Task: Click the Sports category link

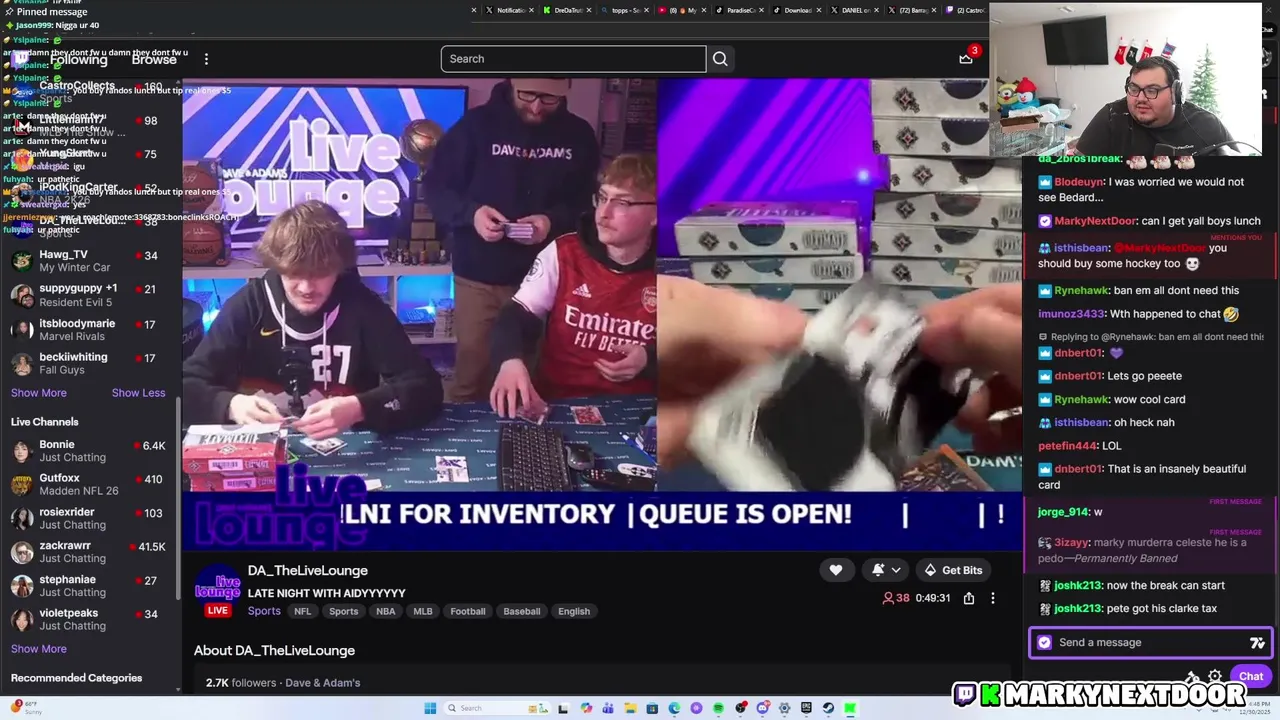Action: (264, 611)
